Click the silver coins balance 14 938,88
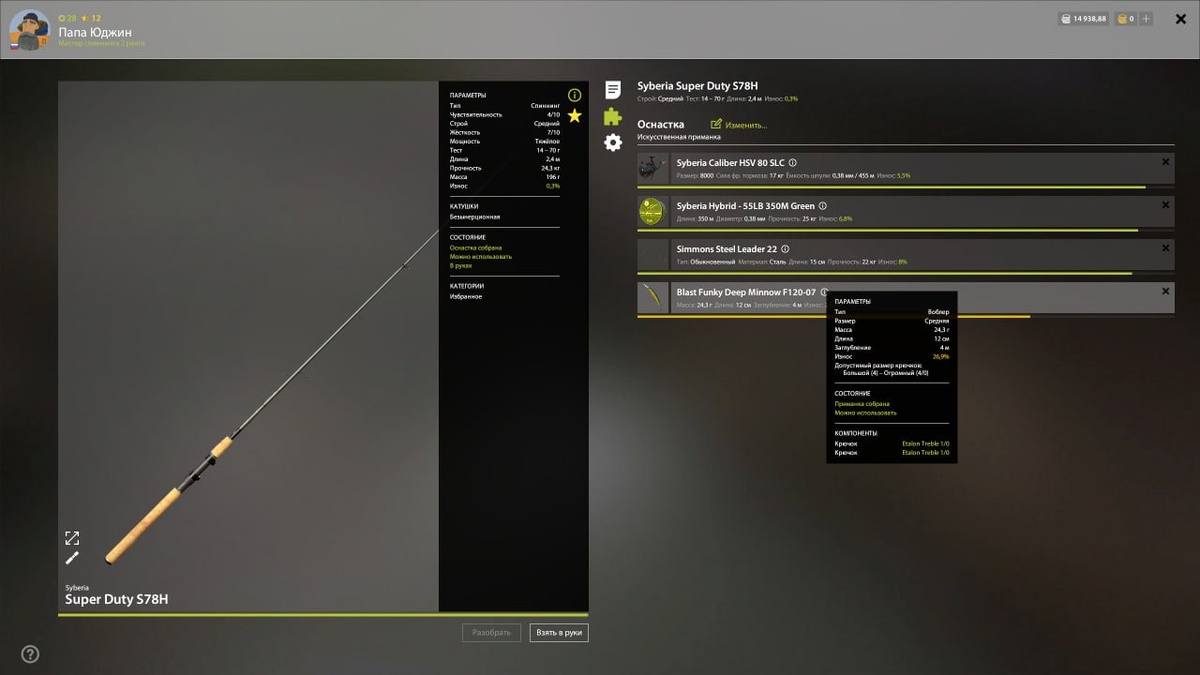This screenshot has width=1200, height=675. (1084, 18)
